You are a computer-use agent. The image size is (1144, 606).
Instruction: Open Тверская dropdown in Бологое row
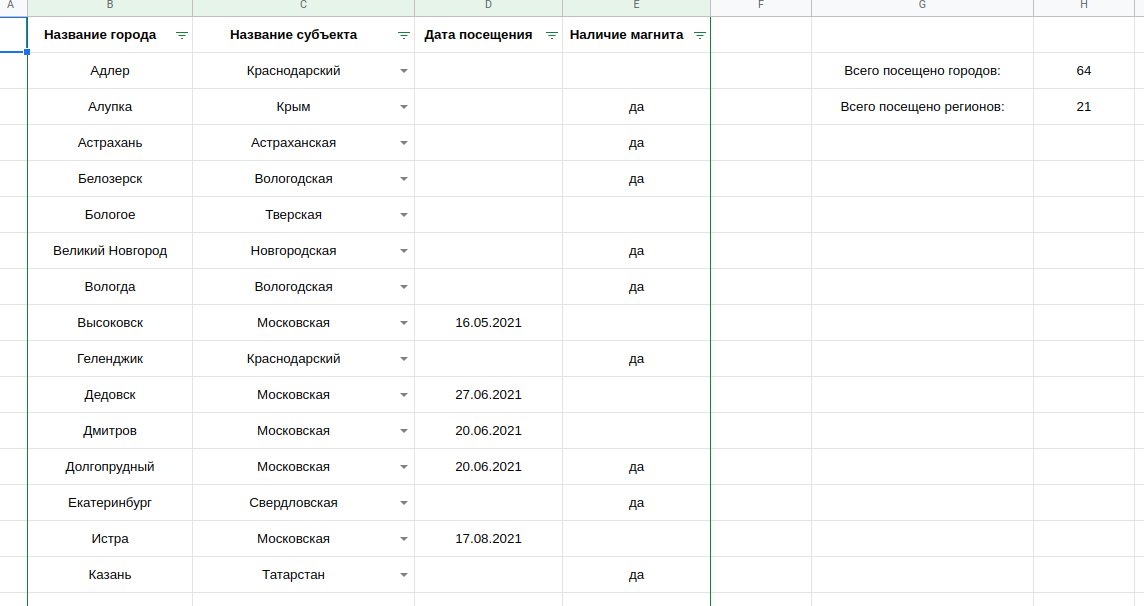404,214
